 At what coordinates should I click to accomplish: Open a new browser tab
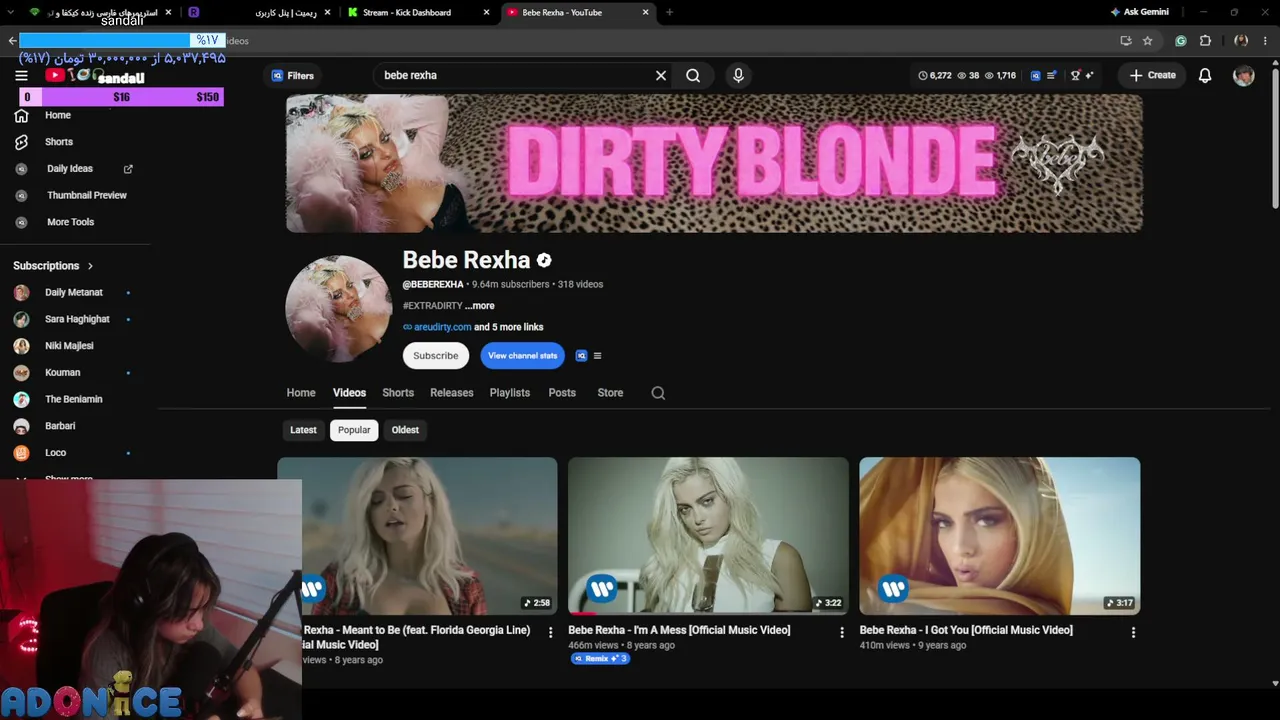(x=669, y=12)
